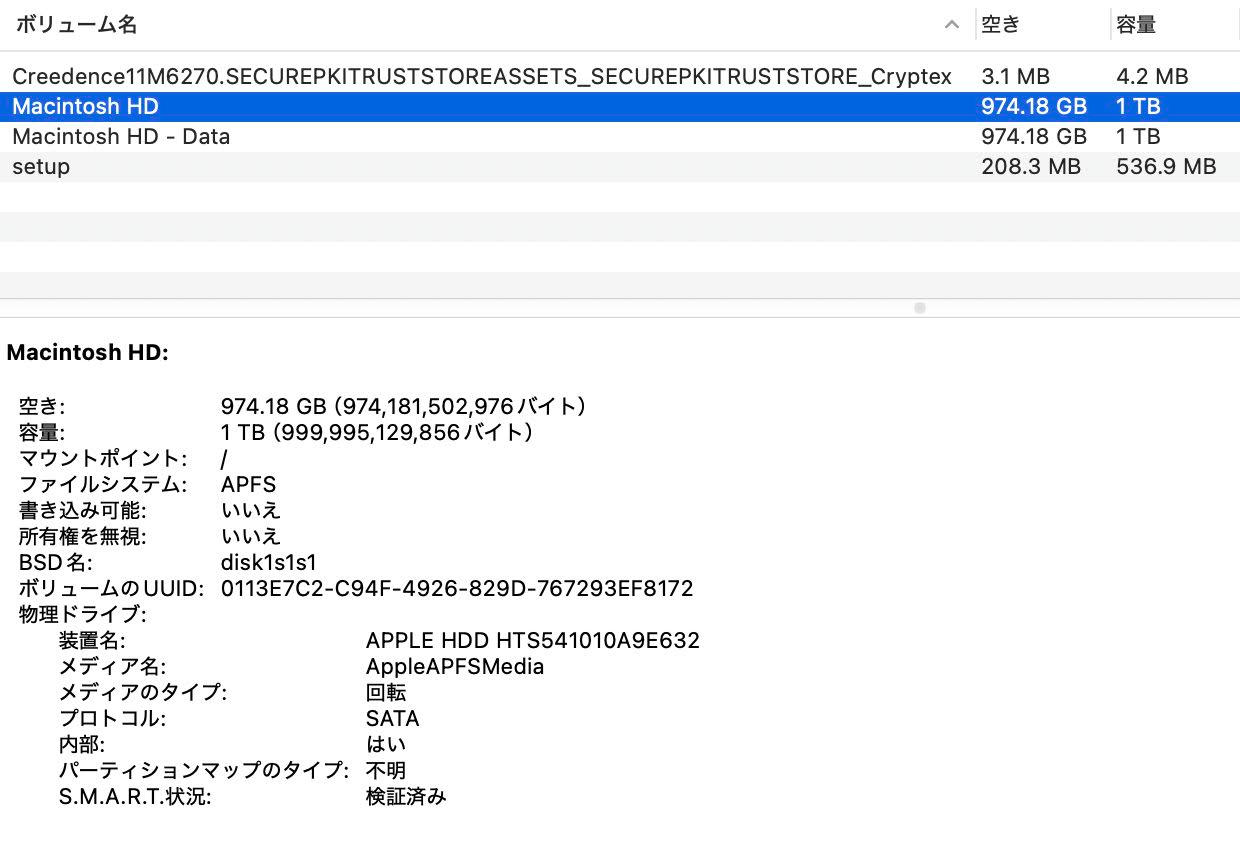Sort by the 空き column header

pyautogui.click(x=1000, y=25)
